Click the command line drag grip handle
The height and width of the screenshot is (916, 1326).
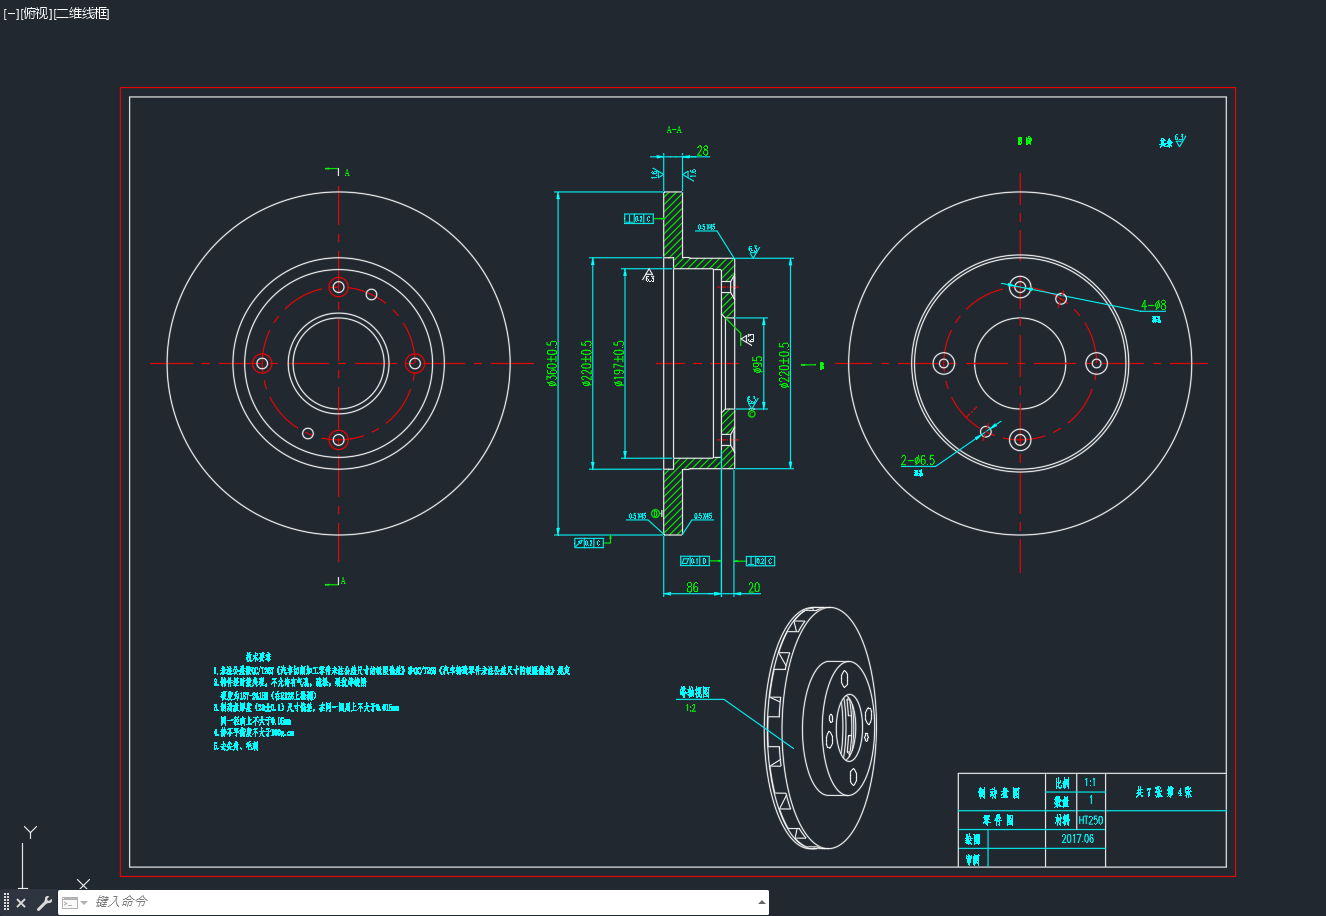[6, 903]
